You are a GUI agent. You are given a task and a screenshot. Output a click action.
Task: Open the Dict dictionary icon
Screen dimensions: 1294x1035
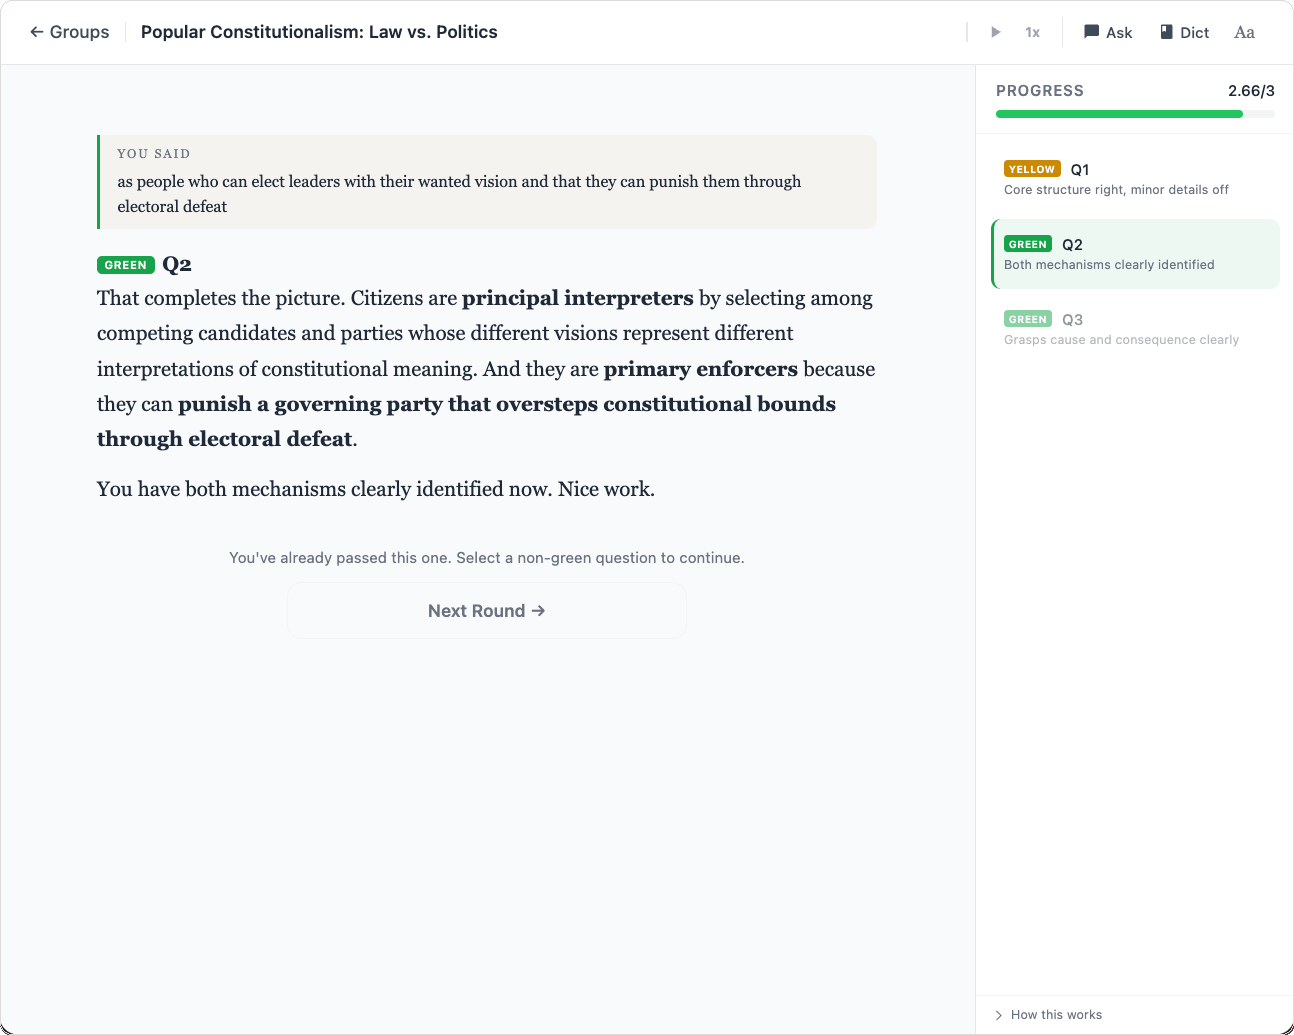coord(1184,32)
